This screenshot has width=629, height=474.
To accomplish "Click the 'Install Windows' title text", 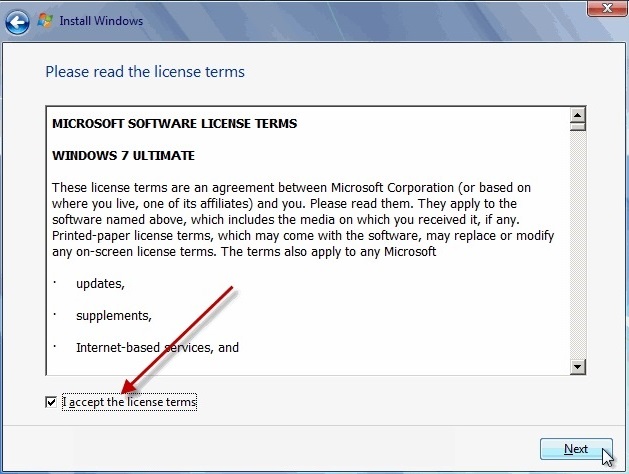I will (101, 21).
